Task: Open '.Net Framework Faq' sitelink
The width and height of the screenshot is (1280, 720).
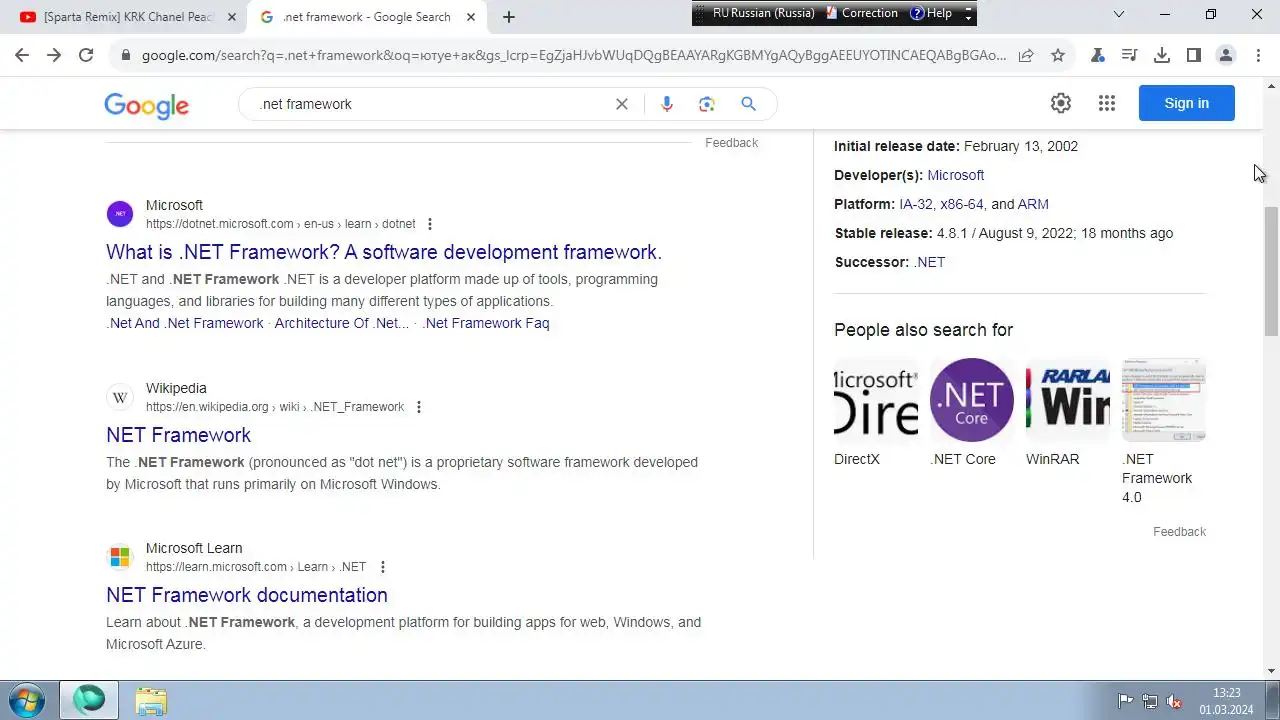Action: click(485, 323)
